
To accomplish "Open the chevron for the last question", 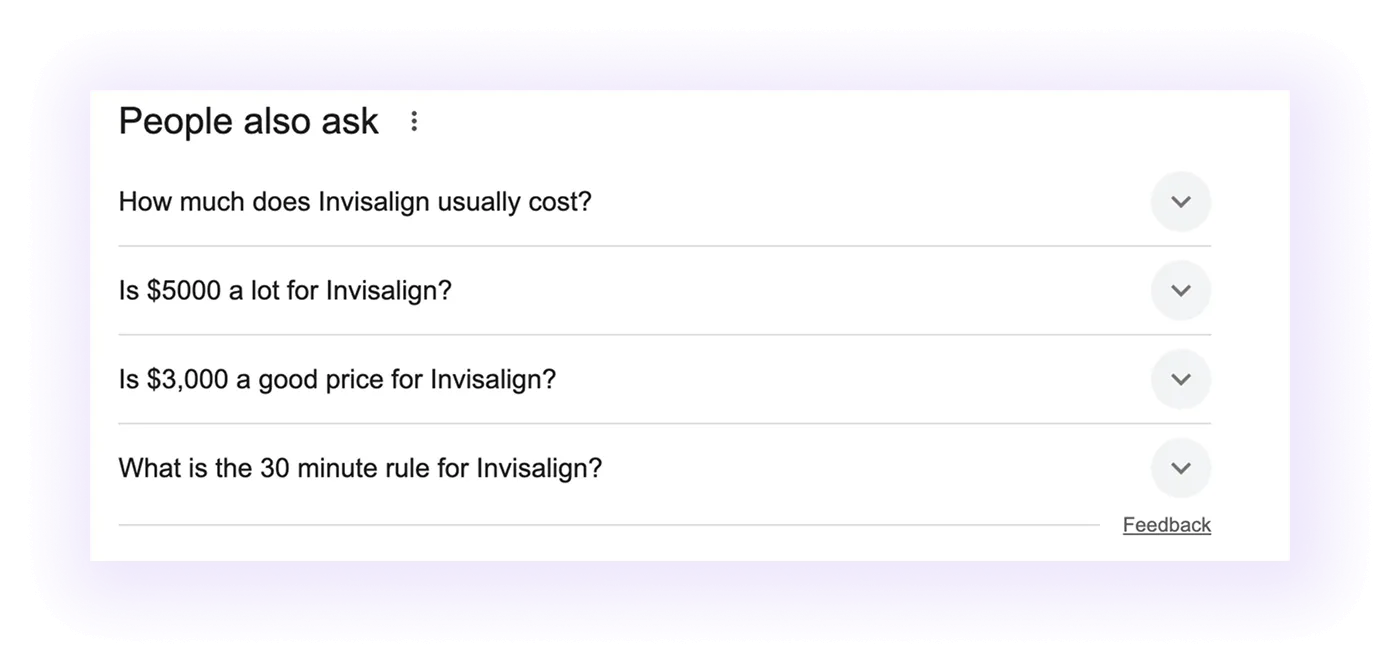I will point(1181,468).
